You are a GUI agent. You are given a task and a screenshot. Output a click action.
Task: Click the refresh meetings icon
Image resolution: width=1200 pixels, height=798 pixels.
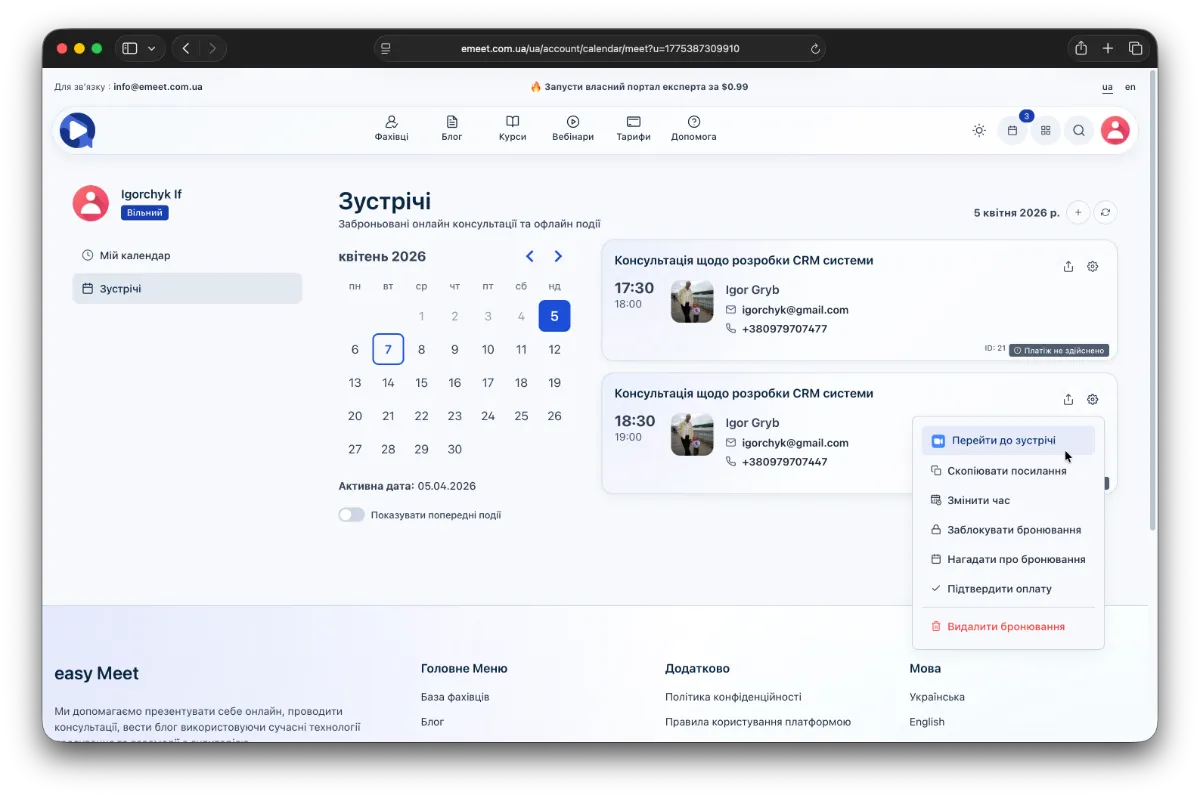pos(1105,212)
